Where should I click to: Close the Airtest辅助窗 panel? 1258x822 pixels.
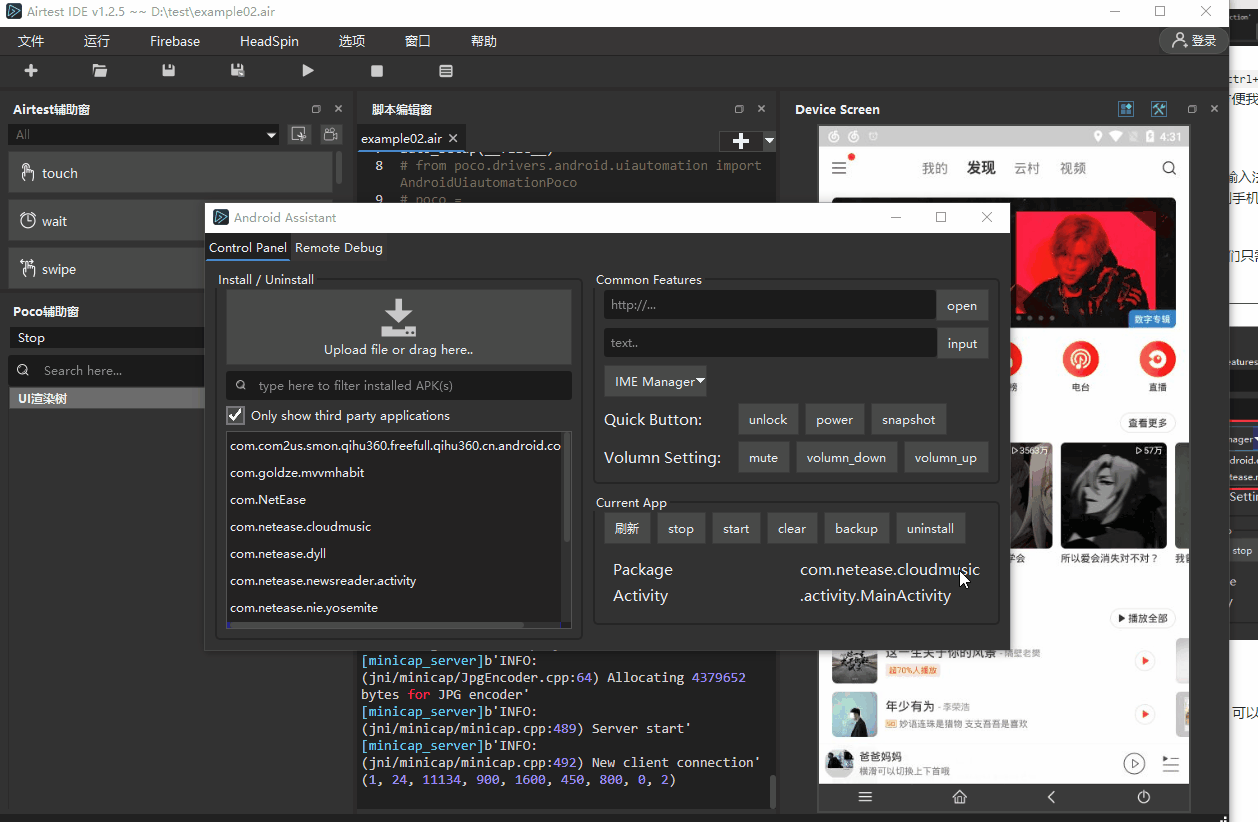coord(338,109)
